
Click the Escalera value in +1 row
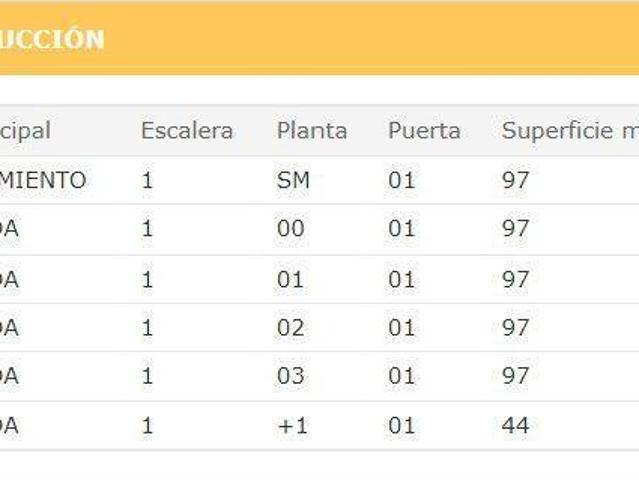148,425
